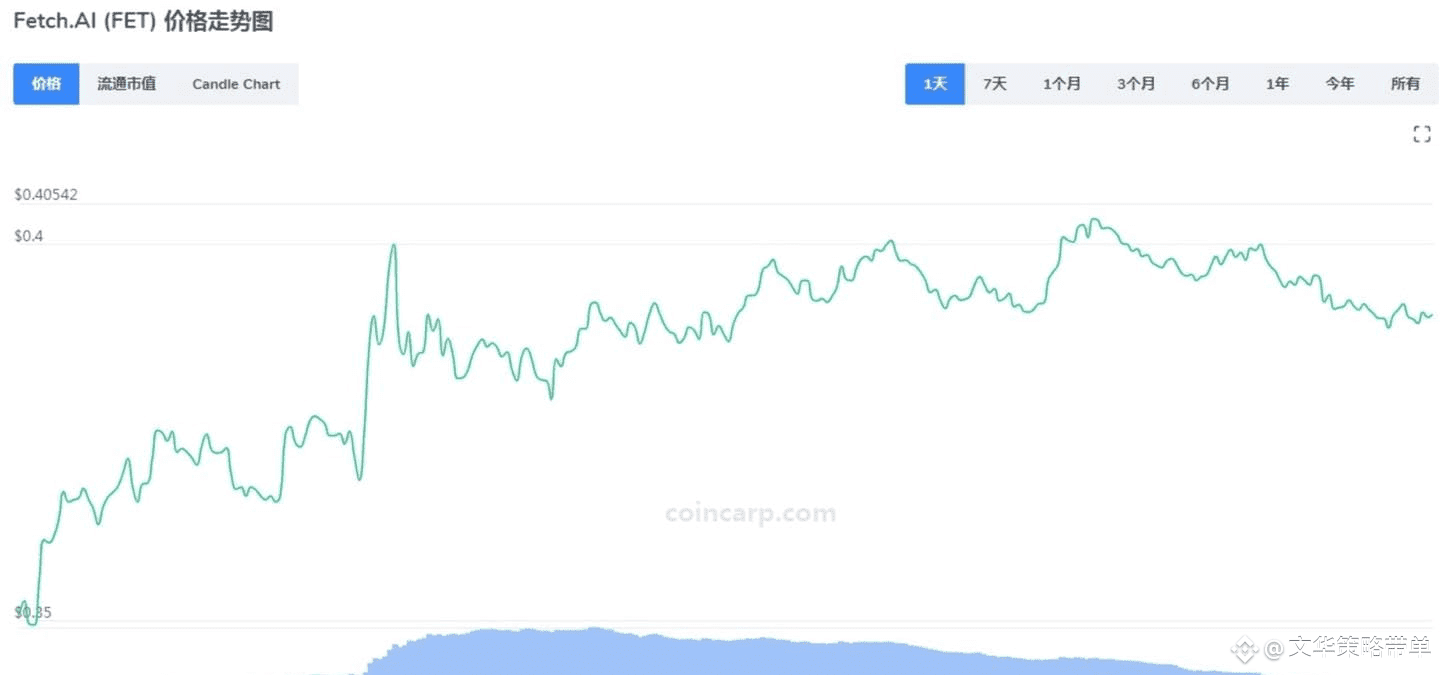1440x675 pixels.
Task: Switch to the 流通市值 tab
Action: click(126, 84)
